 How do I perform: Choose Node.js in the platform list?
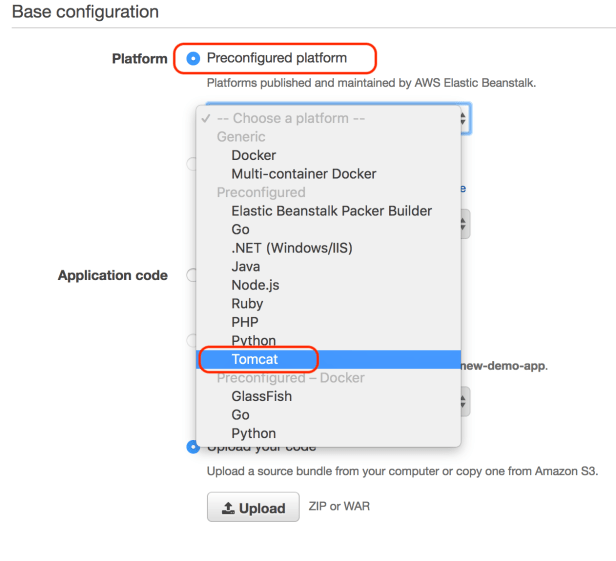[253, 285]
